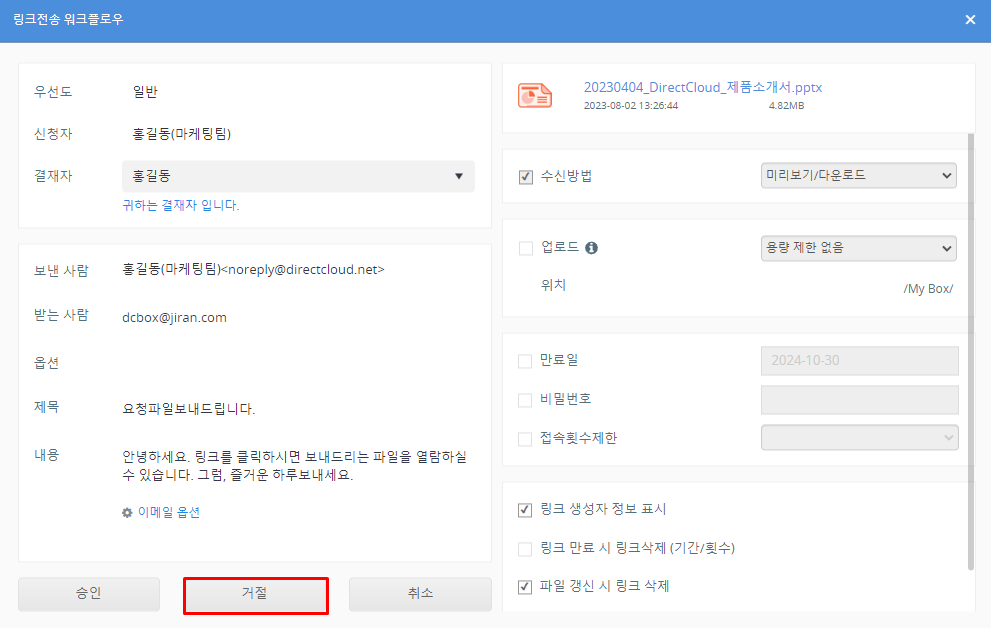Screen dimensions: 991x628
Task: Click the right panel vertical scrollbar
Action: 971,351
